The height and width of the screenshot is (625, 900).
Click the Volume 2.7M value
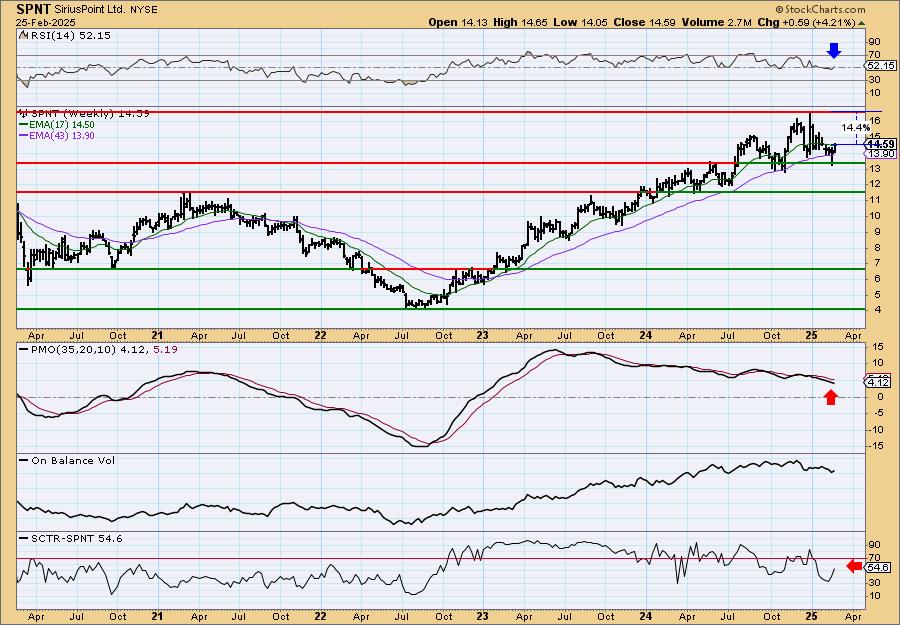[x=716, y=22]
